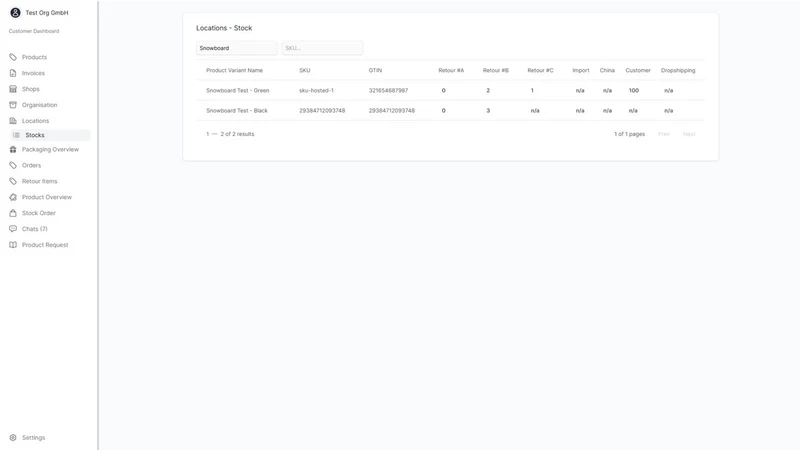The image size is (800, 450).
Task: Click the Orders tag icon
Action: 13,165
